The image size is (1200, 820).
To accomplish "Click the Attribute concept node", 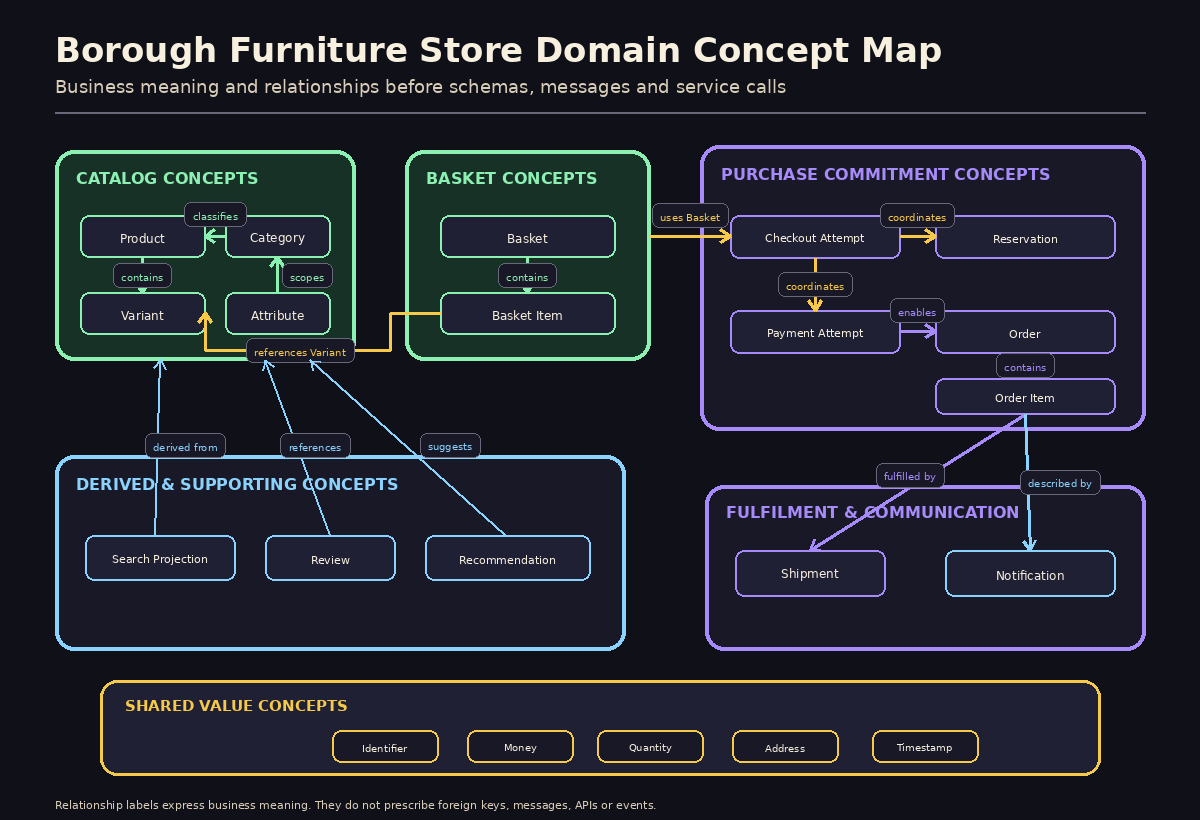I will (278, 315).
